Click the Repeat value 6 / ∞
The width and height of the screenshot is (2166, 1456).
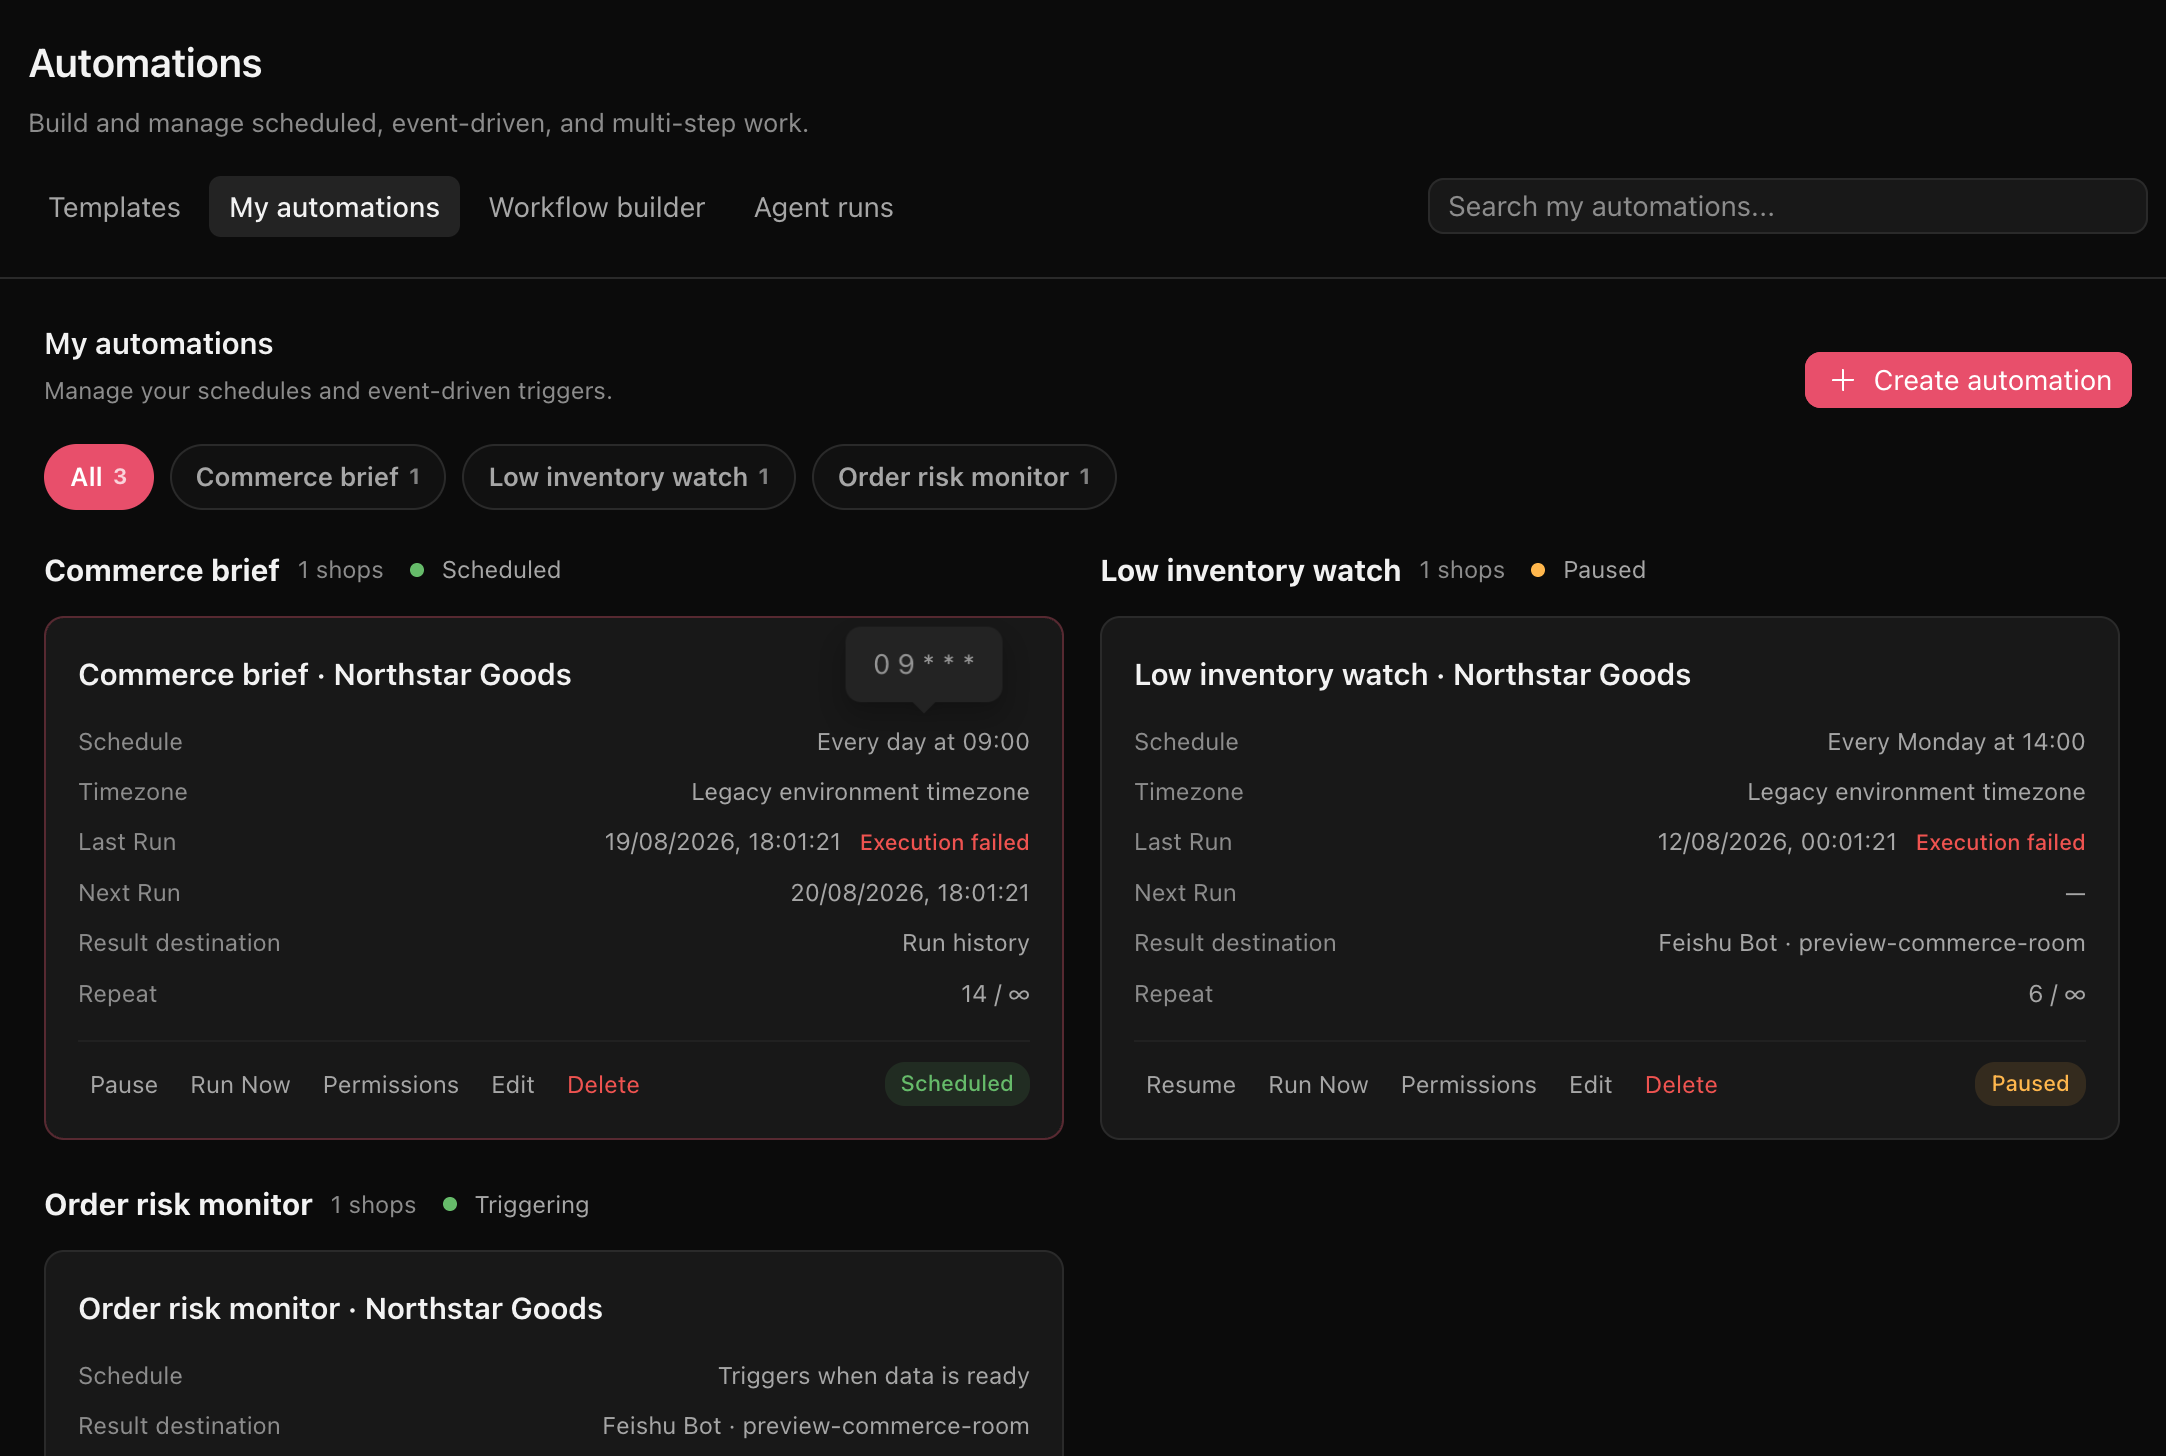(x=2056, y=994)
